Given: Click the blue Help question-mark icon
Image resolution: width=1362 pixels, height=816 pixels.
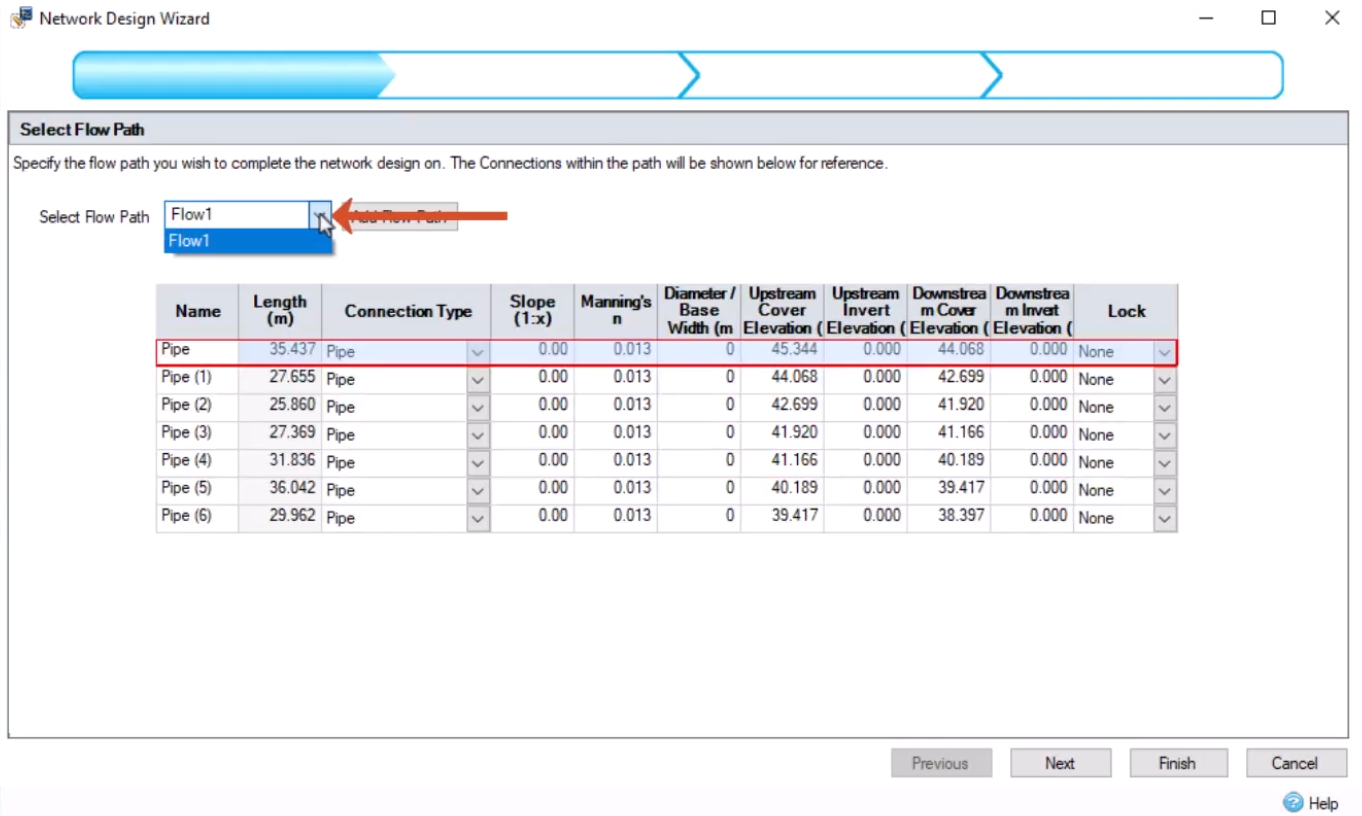Looking at the screenshot, I should click(1293, 802).
